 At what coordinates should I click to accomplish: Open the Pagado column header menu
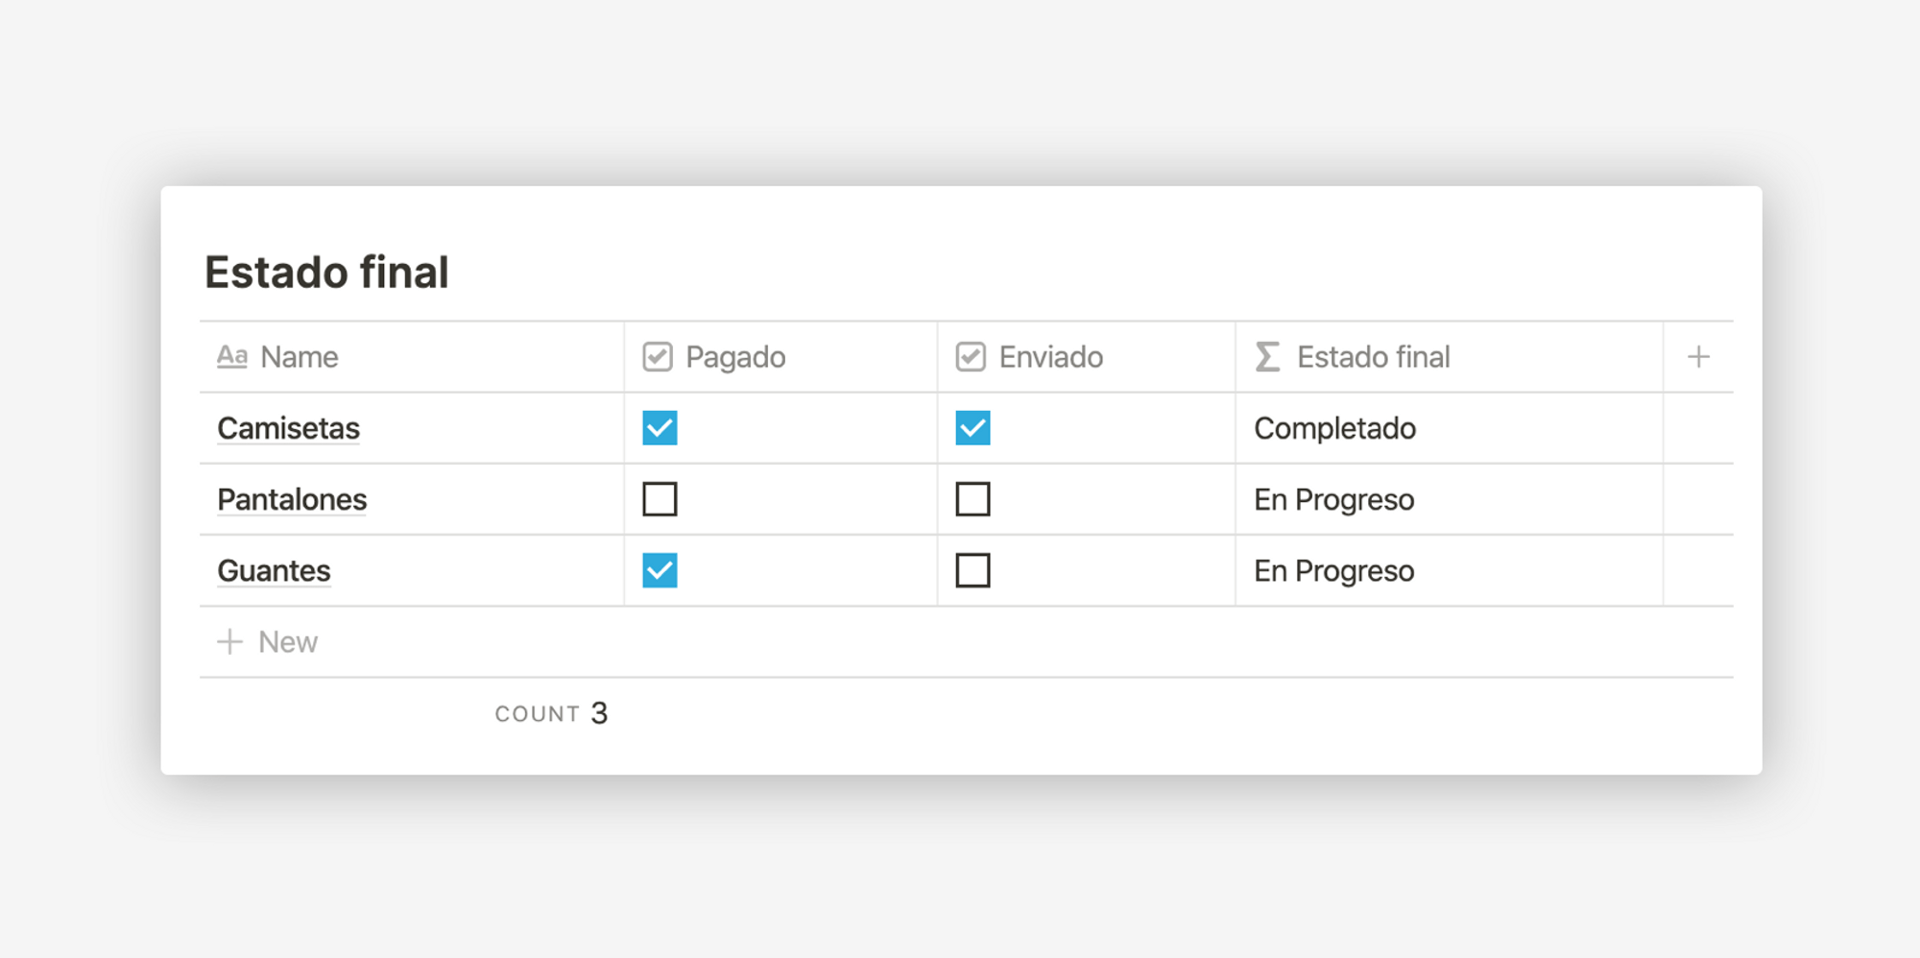click(735, 356)
